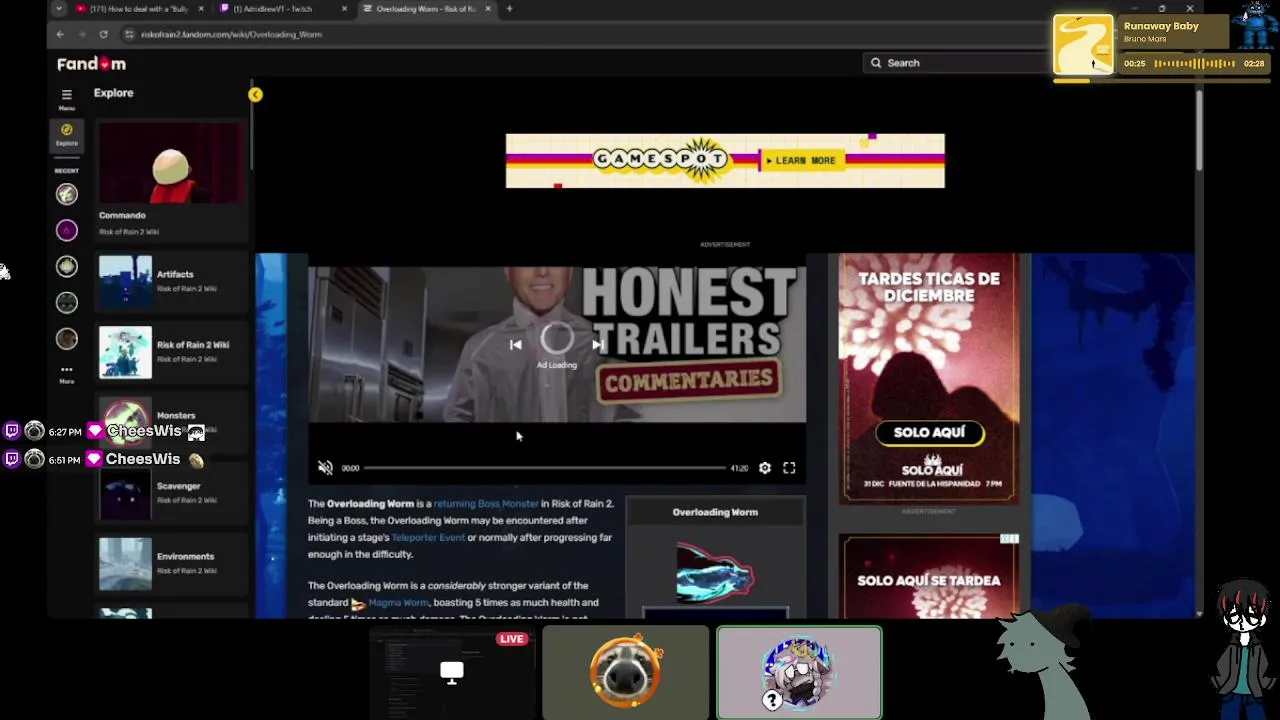The image size is (1280, 720).
Task: Go back with browser back arrow
Action: click(x=60, y=34)
